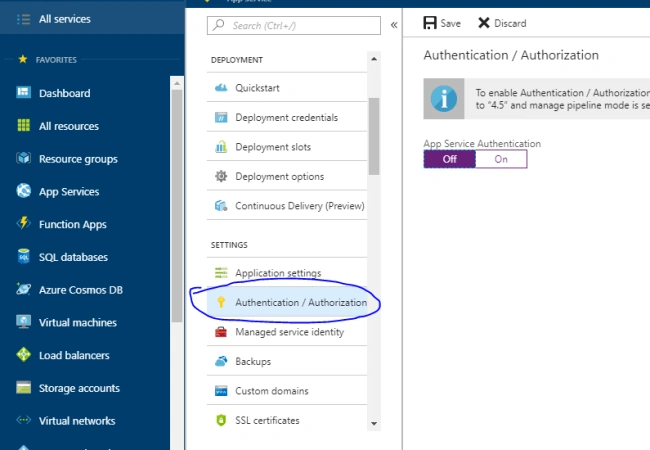The image size is (650, 450).
Task: Discard the authentication changes
Action: 502,23
